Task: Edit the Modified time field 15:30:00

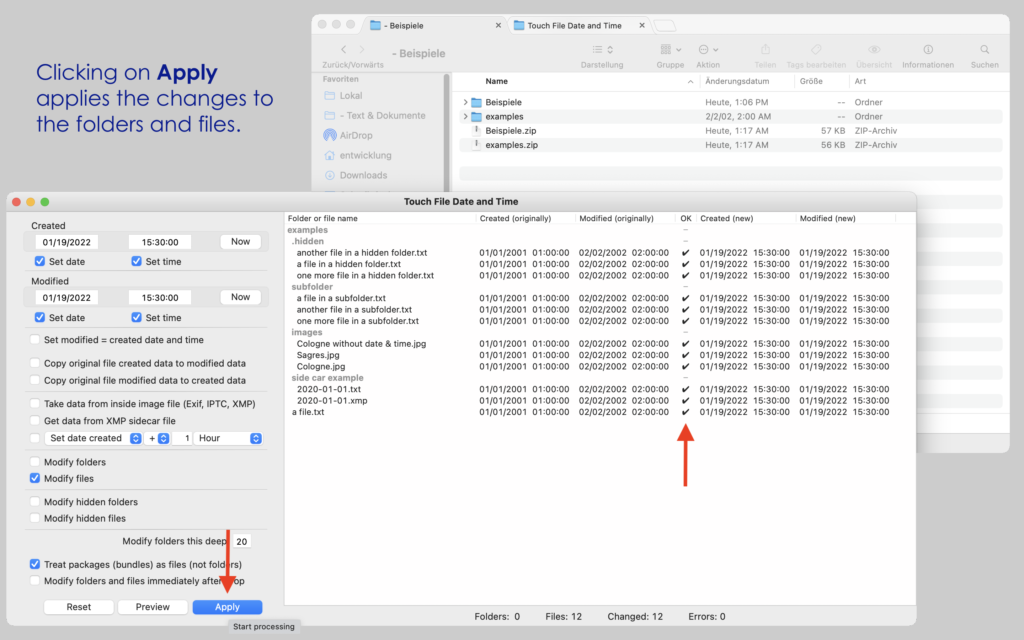Action: pyautogui.click(x=160, y=298)
